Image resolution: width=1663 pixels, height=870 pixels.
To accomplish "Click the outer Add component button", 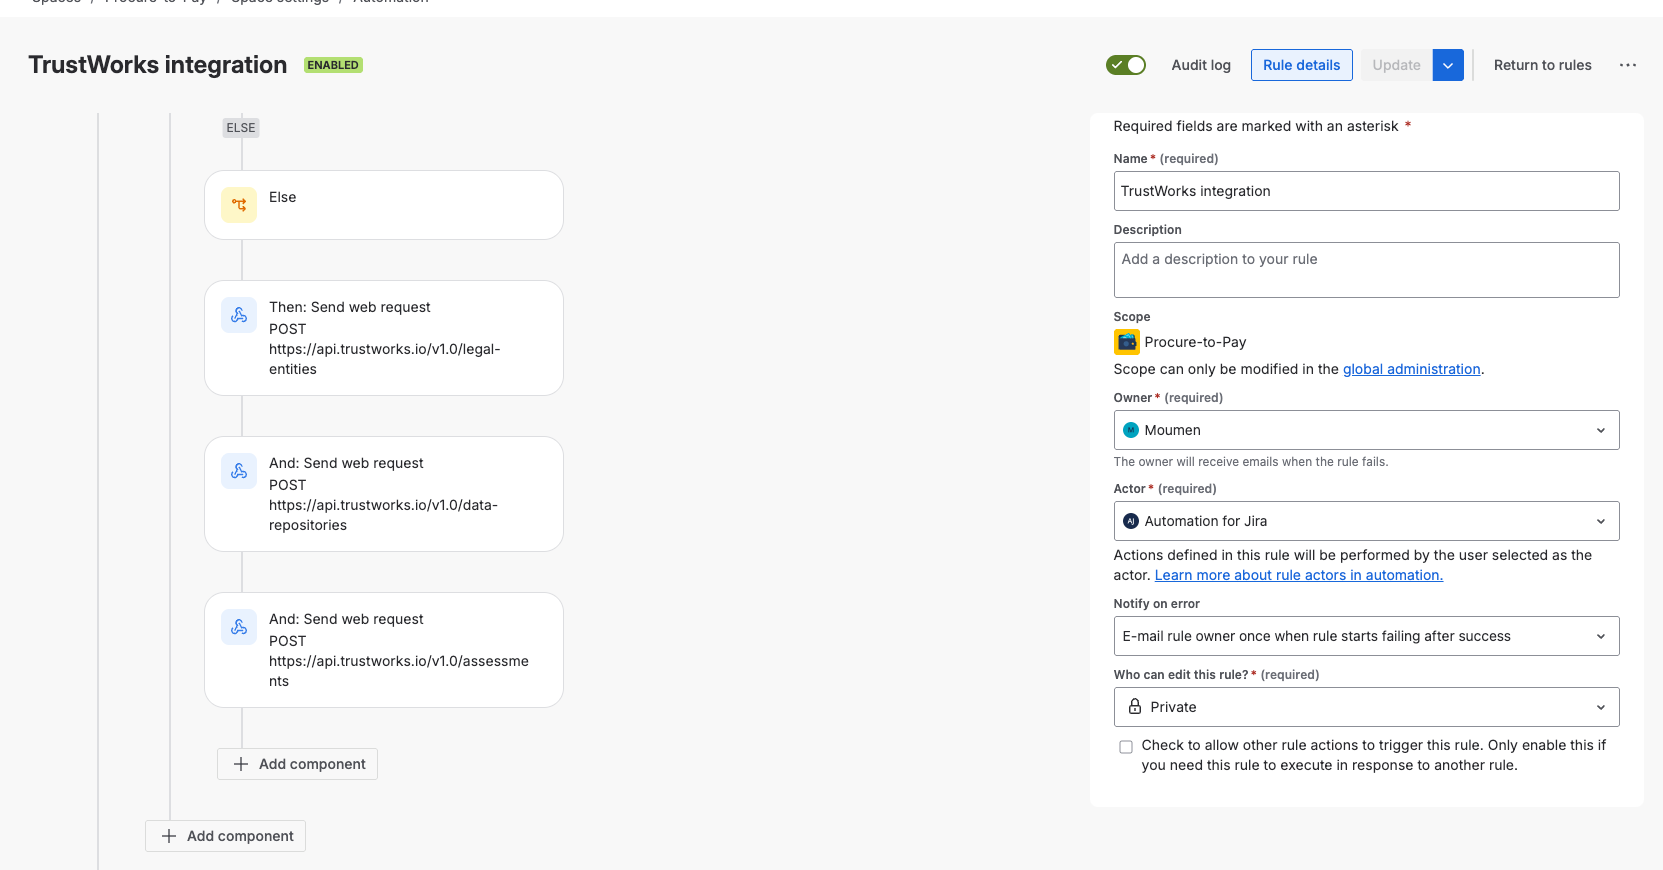I will pyautogui.click(x=225, y=836).
